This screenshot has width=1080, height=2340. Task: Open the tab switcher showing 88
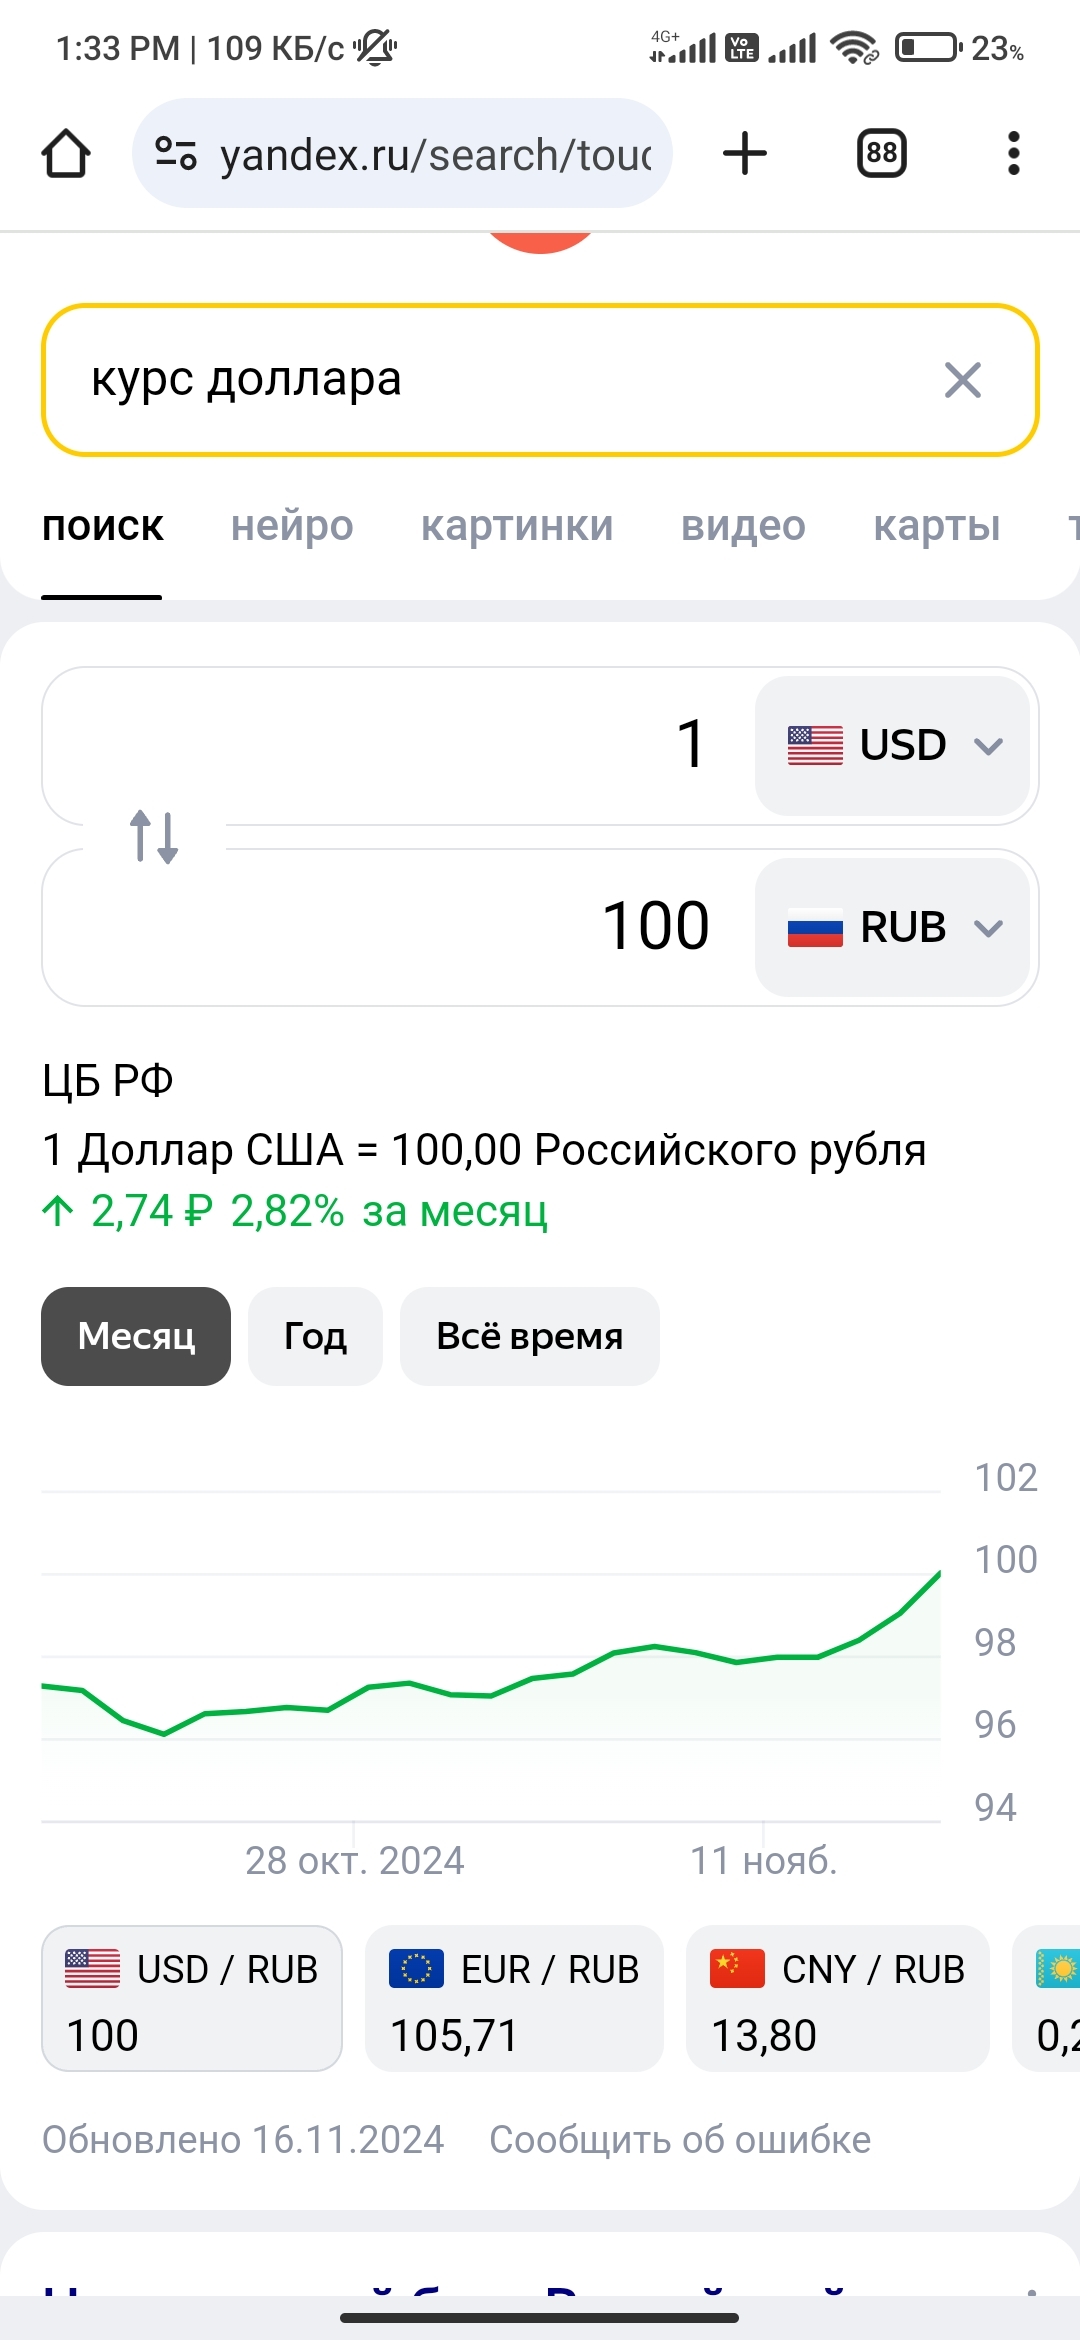coord(881,153)
